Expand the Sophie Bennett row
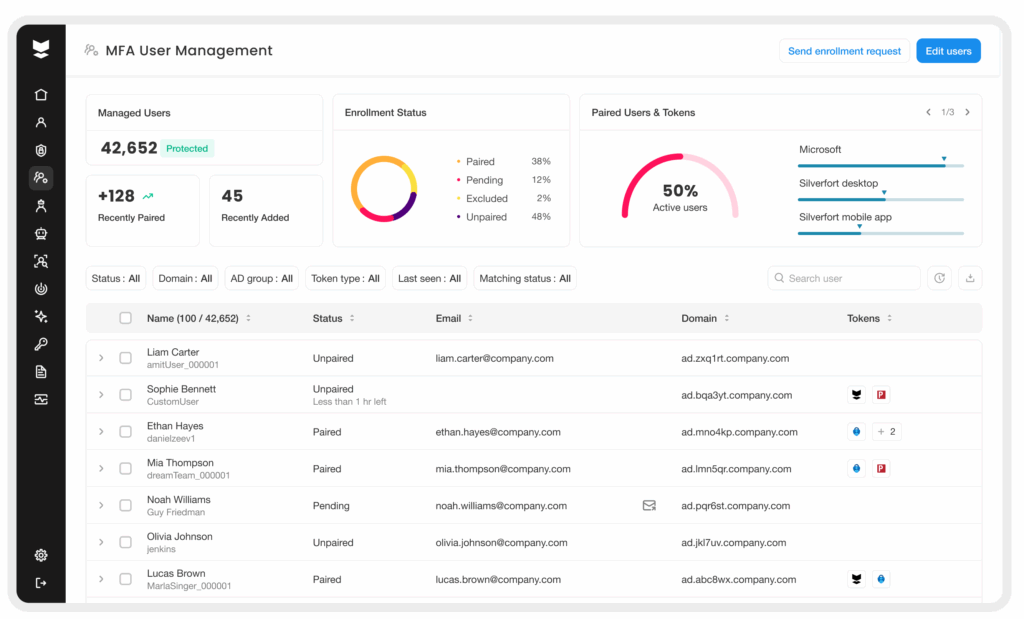Screen dimensions: 1024x619 (101, 395)
